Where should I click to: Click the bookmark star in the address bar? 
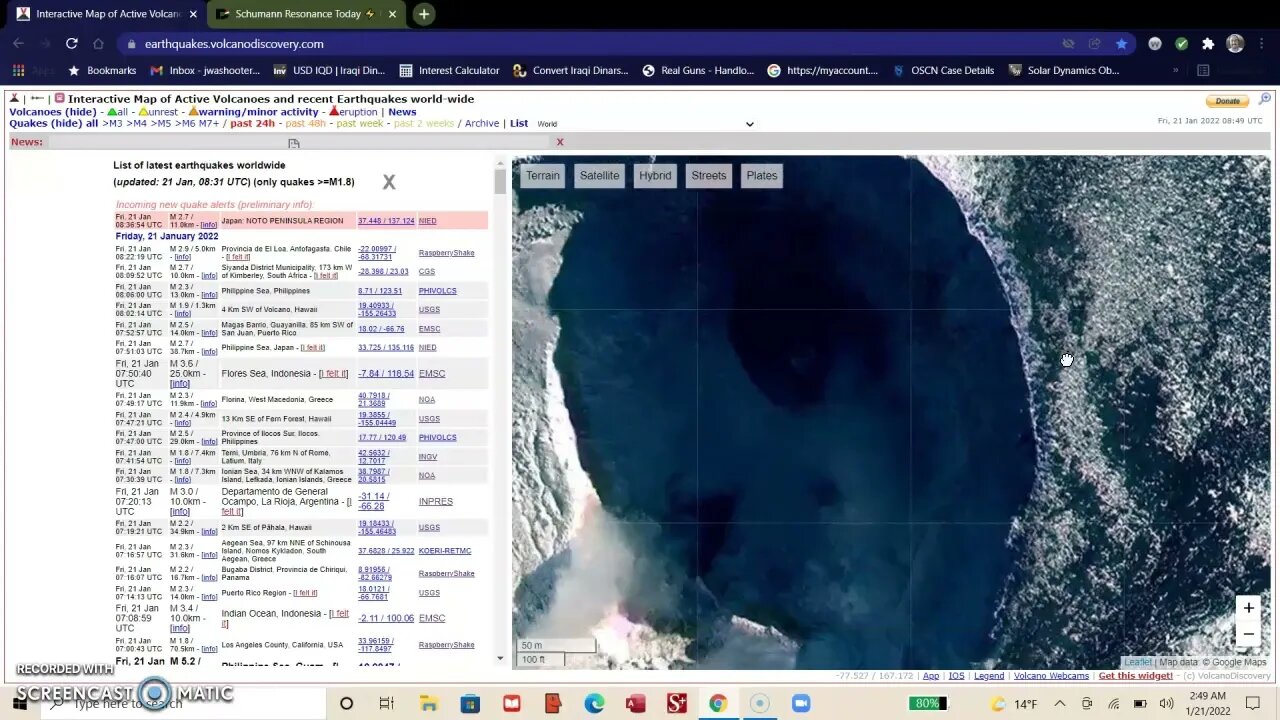tap(1121, 44)
